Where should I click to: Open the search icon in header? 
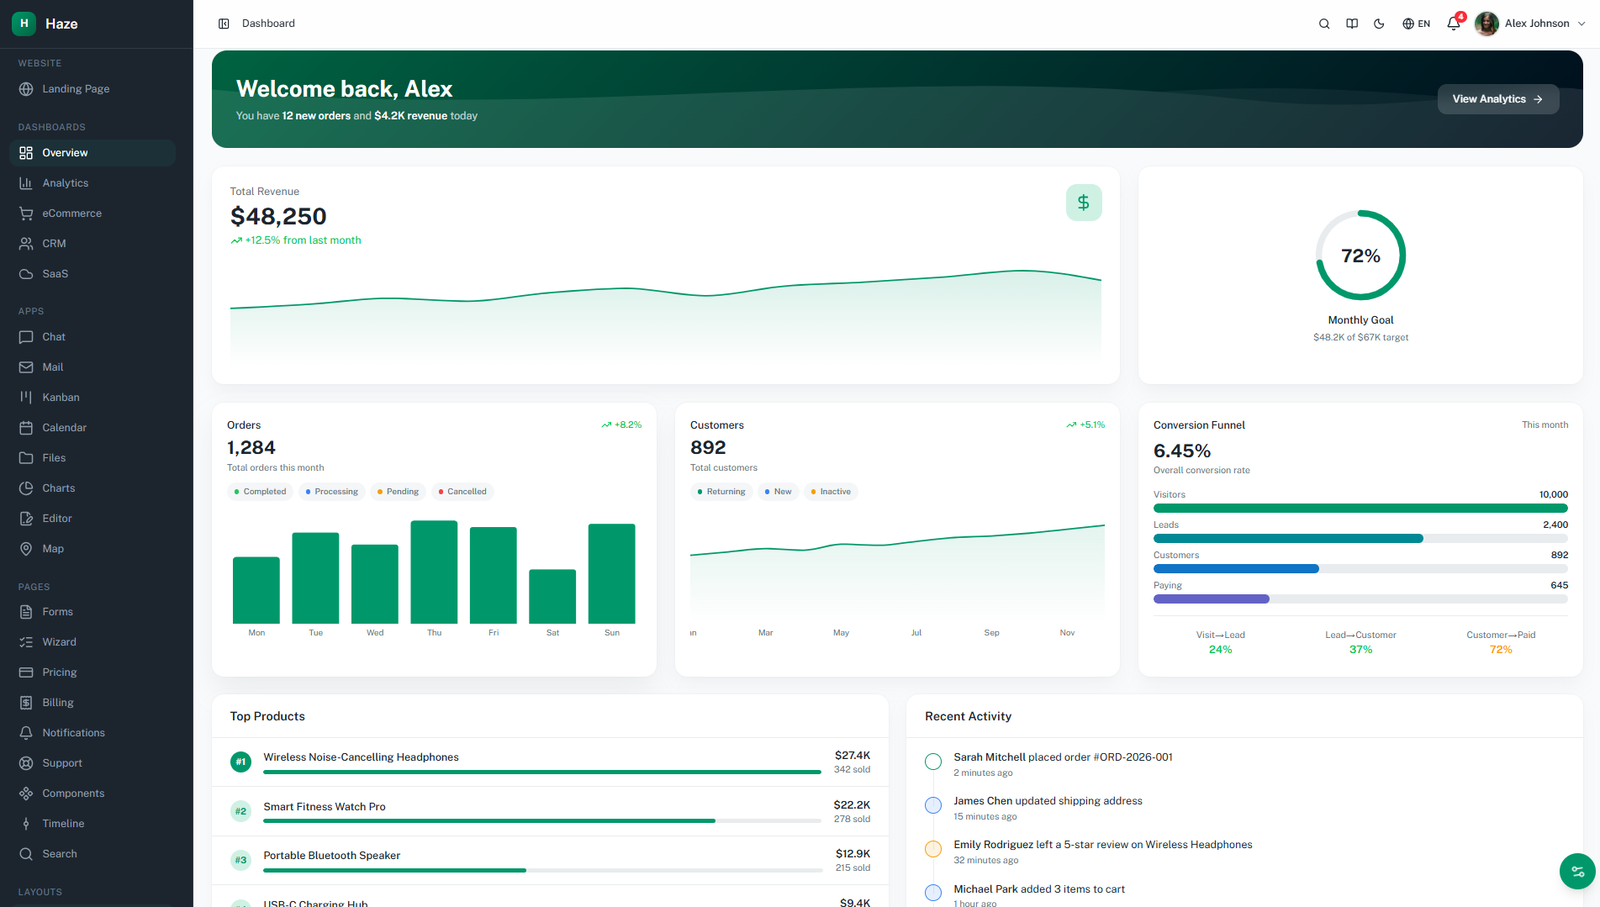tap(1324, 23)
